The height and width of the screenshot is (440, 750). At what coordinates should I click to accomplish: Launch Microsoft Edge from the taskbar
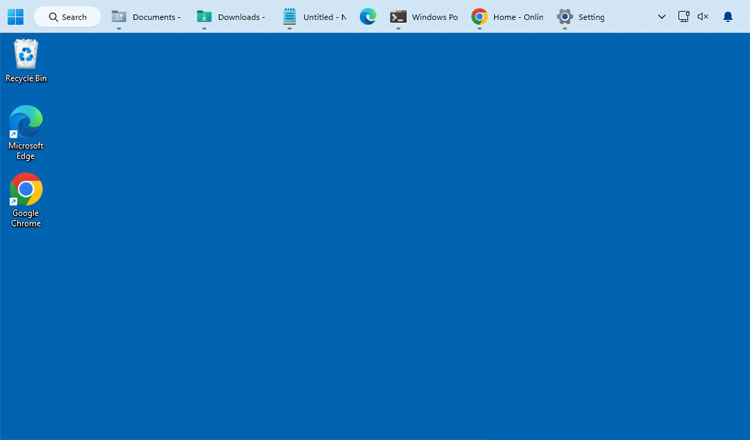(x=368, y=17)
